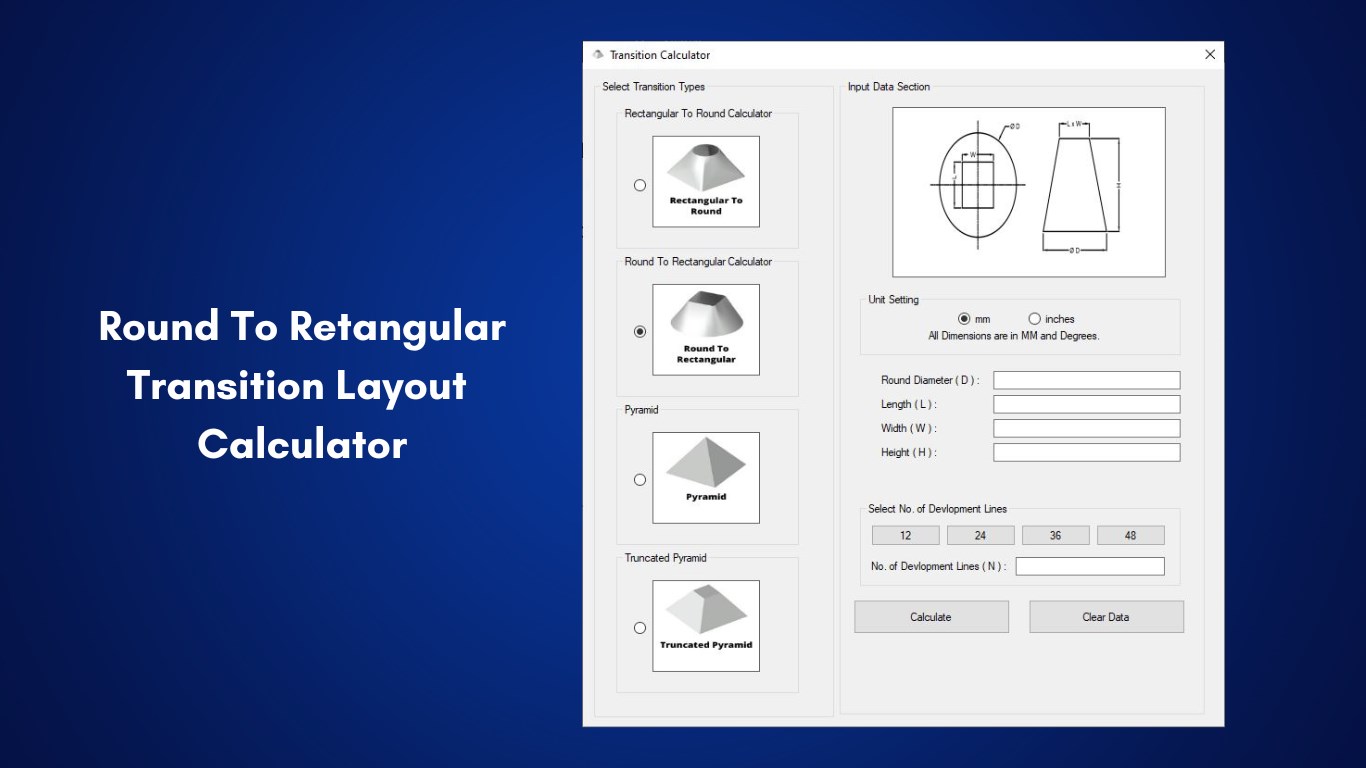Viewport: 1366px width, 768px height.
Task: Click the Round To Rectangular shape image
Action: (x=706, y=330)
